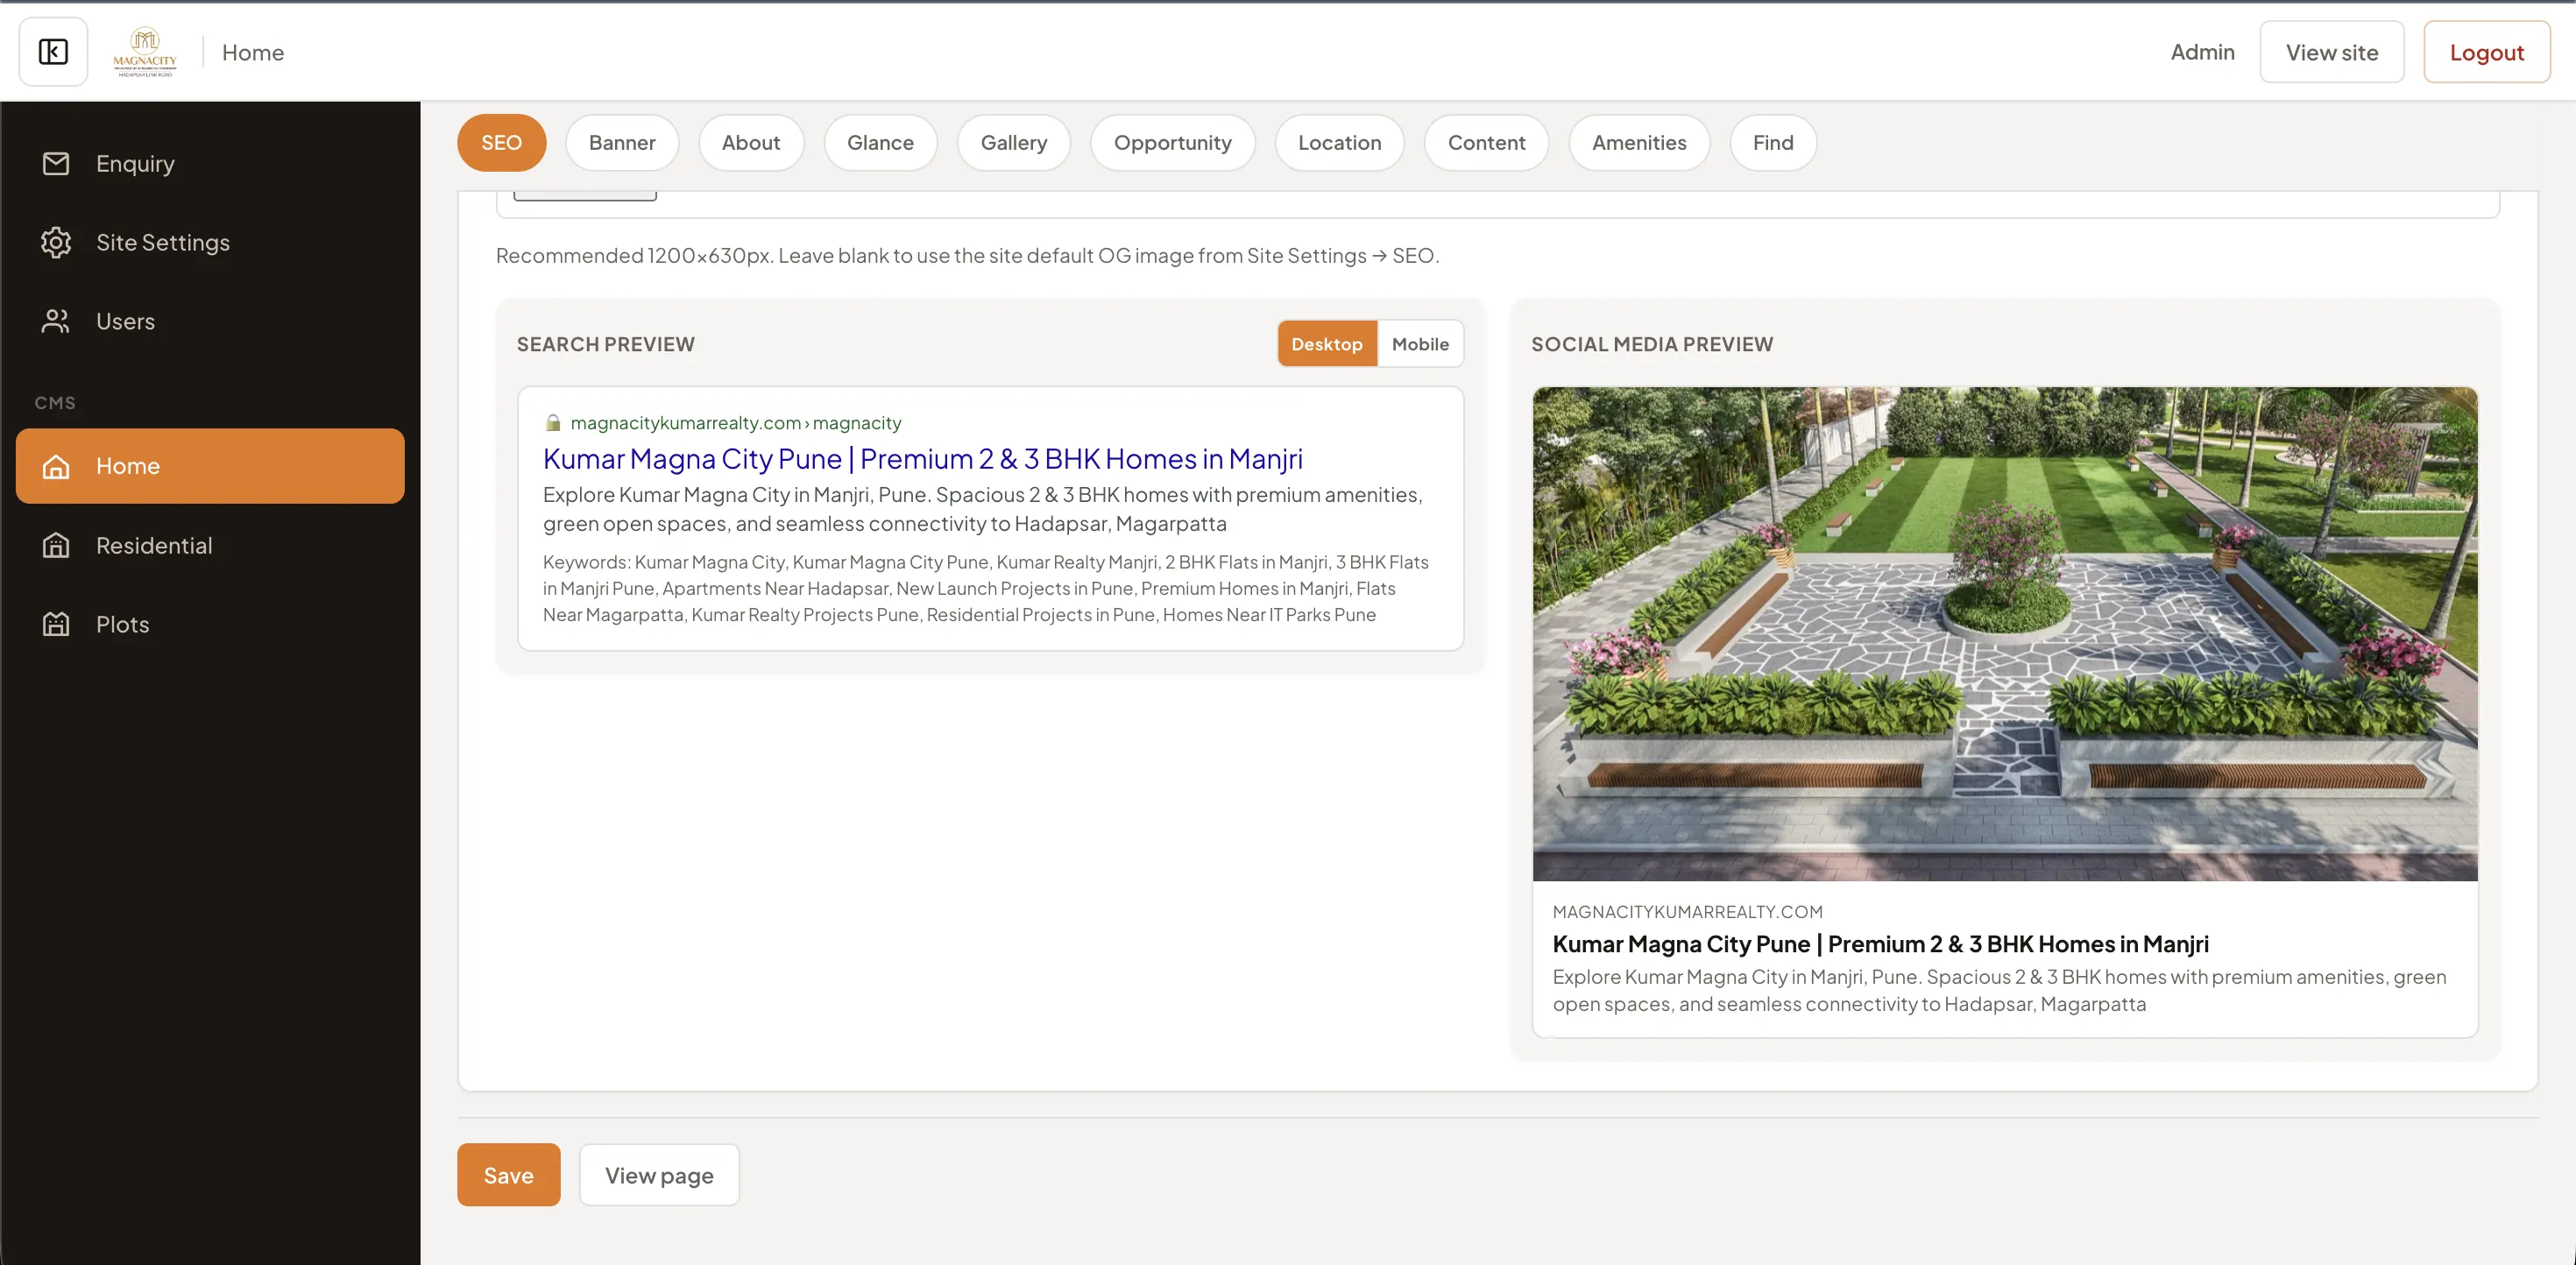Log out with the Logout button
This screenshot has height=1265, width=2576.
click(2487, 52)
